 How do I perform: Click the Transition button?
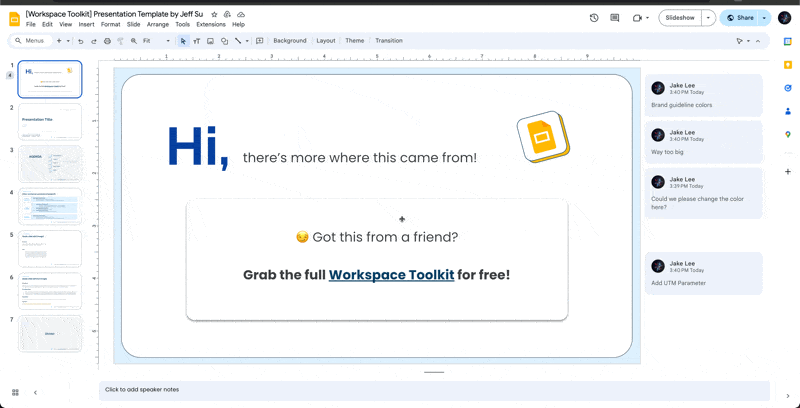click(389, 41)
